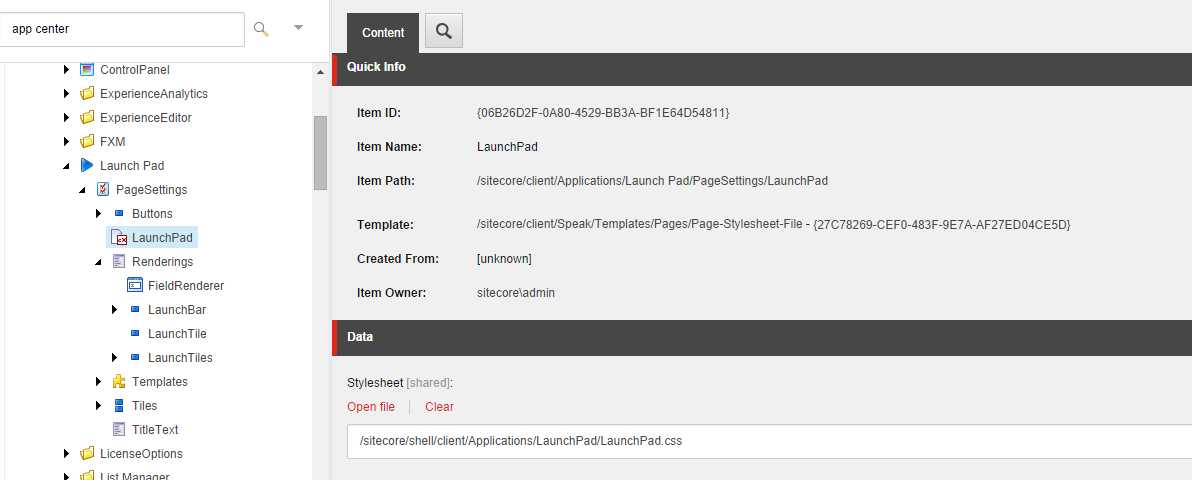The image size is (1192, 480).
Task: Collapse the Data section header
Action: point(762,336)
